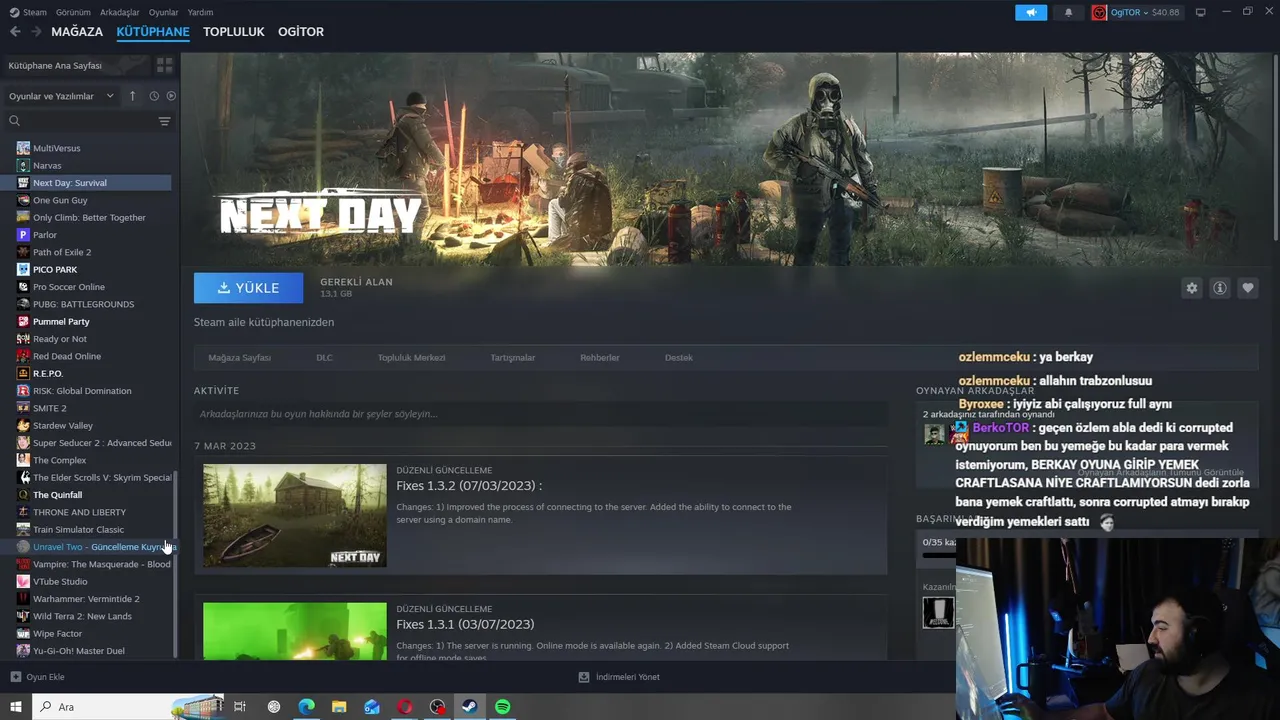This screenshot has width=1280, height=720.
Task: Open game settings gear icon
Action: [x=1191, y=288]
